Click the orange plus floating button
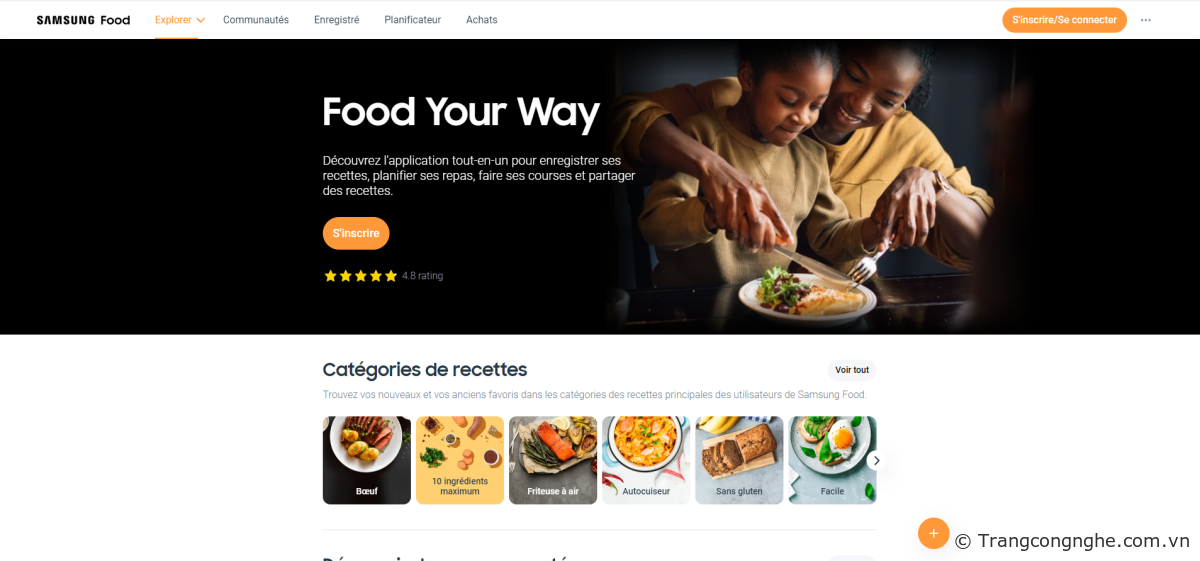Image resolution: width=1200 pixels, height=561 pixels. (x=933, y=533)
